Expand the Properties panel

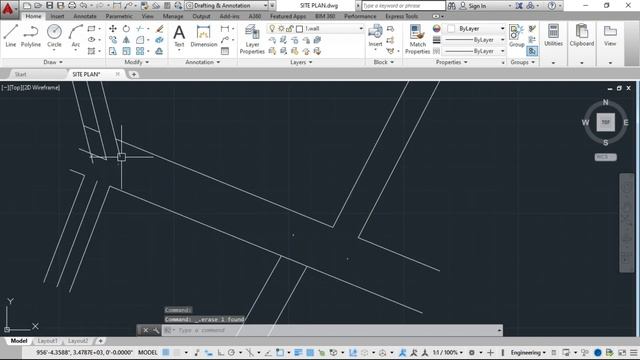point(451,62)
